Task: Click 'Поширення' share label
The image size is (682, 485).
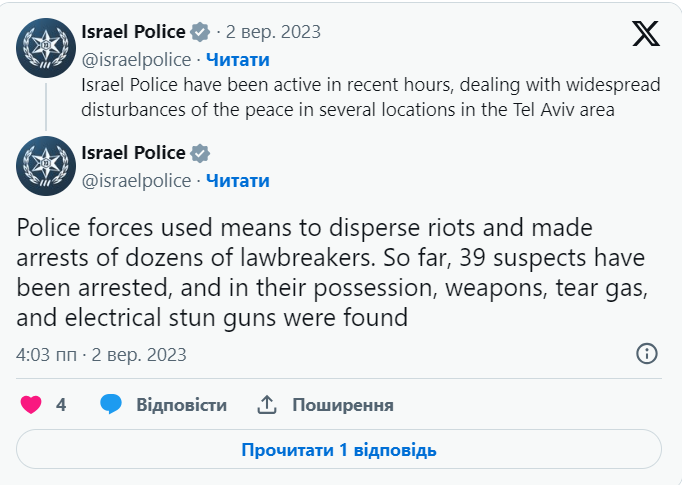Action: tap(342, 405)
